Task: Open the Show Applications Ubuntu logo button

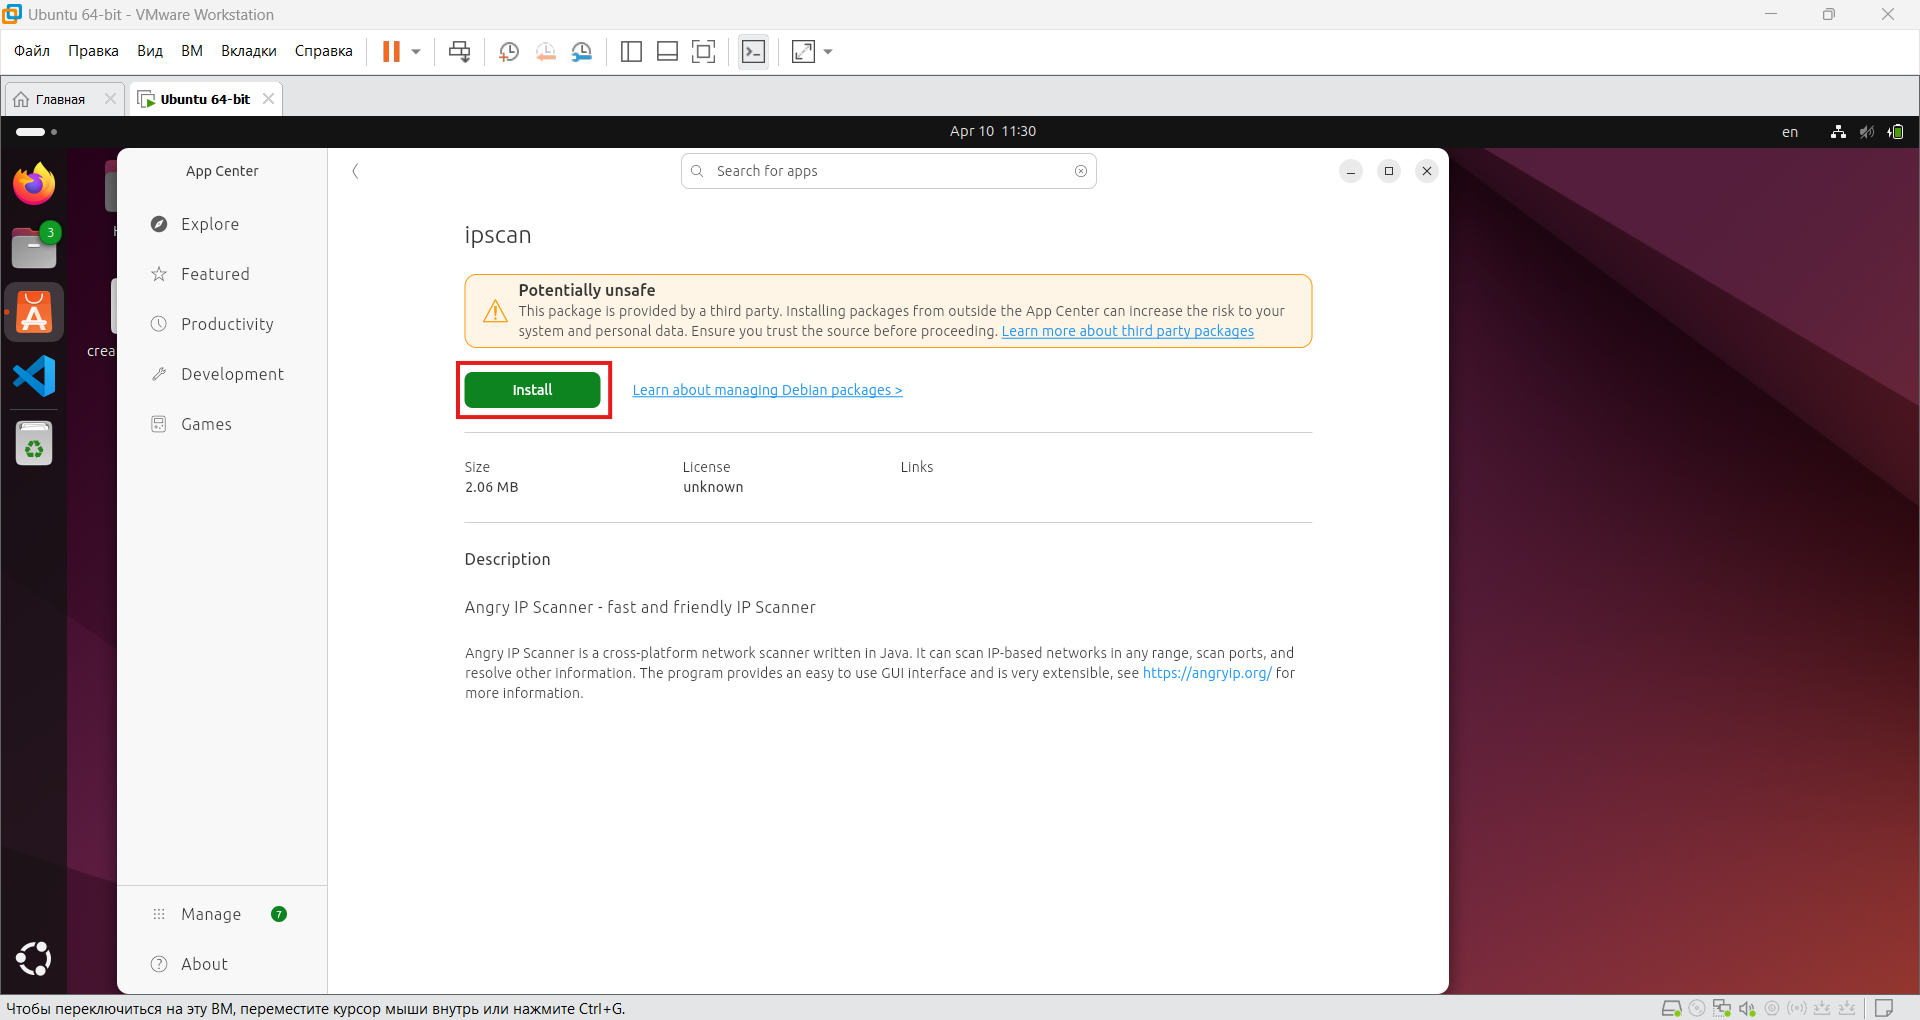Action: pos(34,958)
